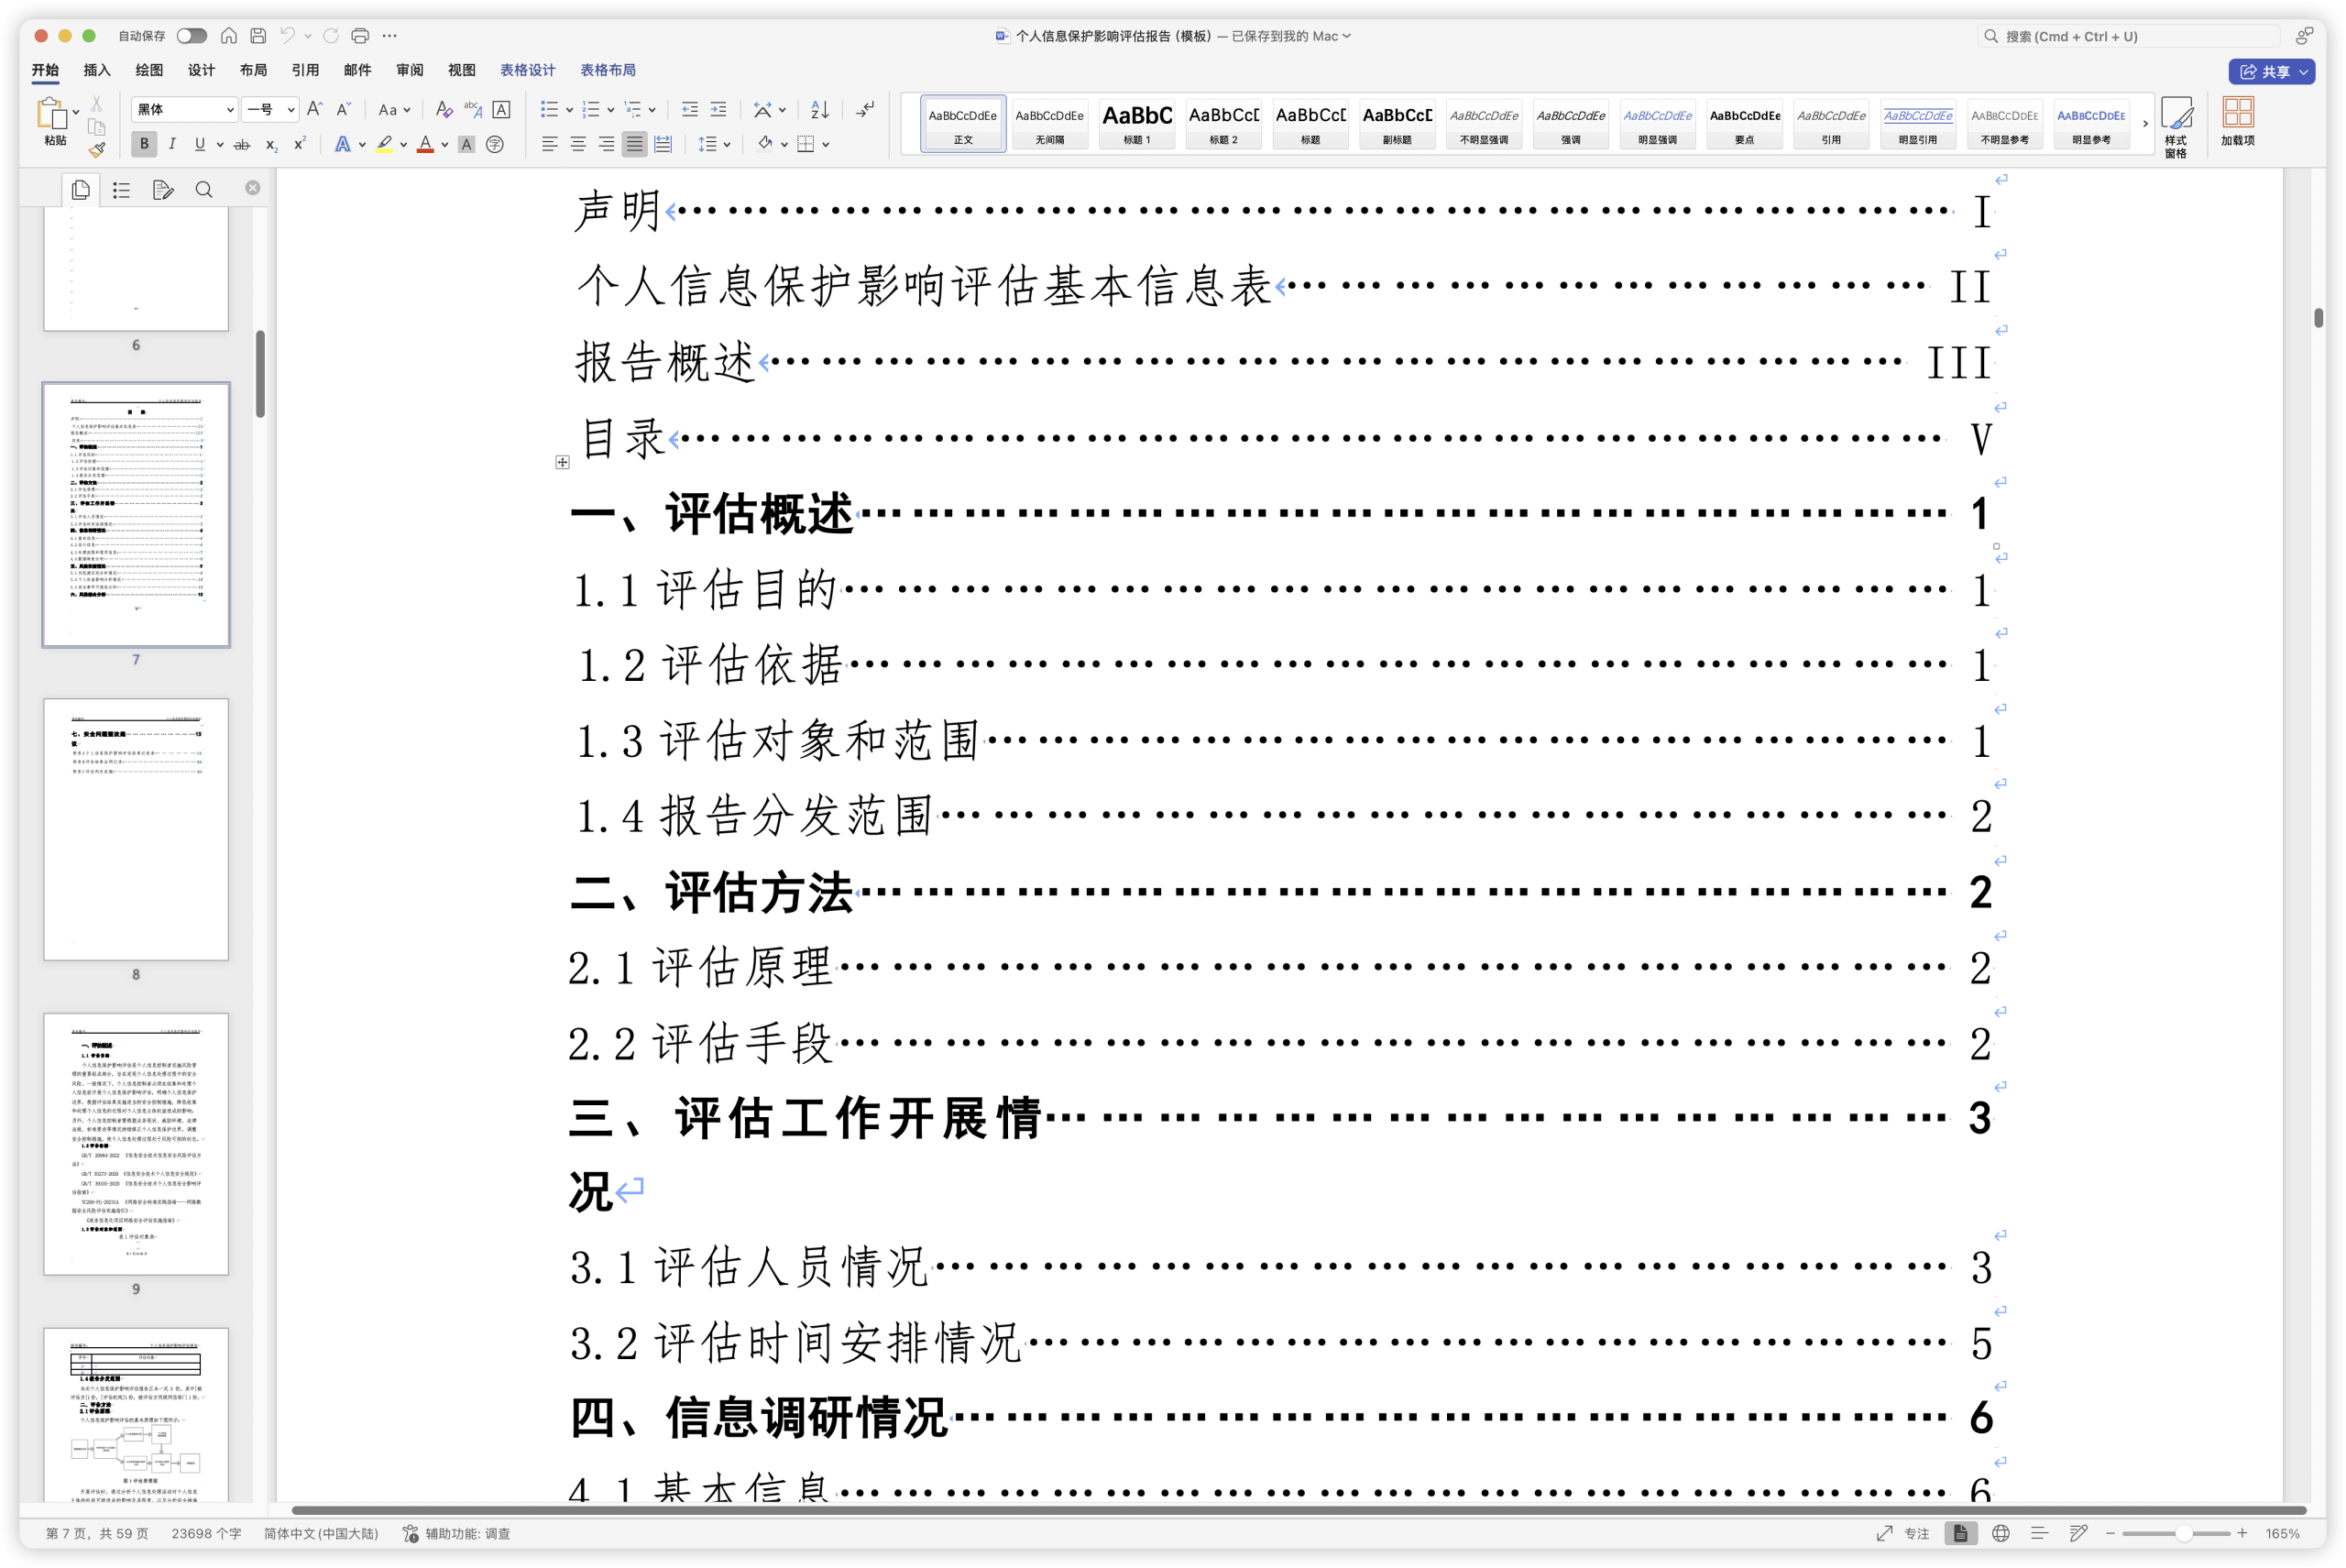The width and height of the screenshot is (2346, 1568).
Task: Apply subscript formatting
Action: (271, 144)
